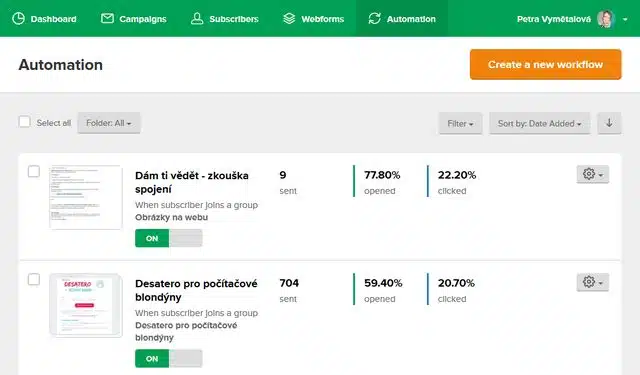Viewport: 640px width, 375px height.
Task: Switch to the Subscribers tab label
Action: click(234, 19)
